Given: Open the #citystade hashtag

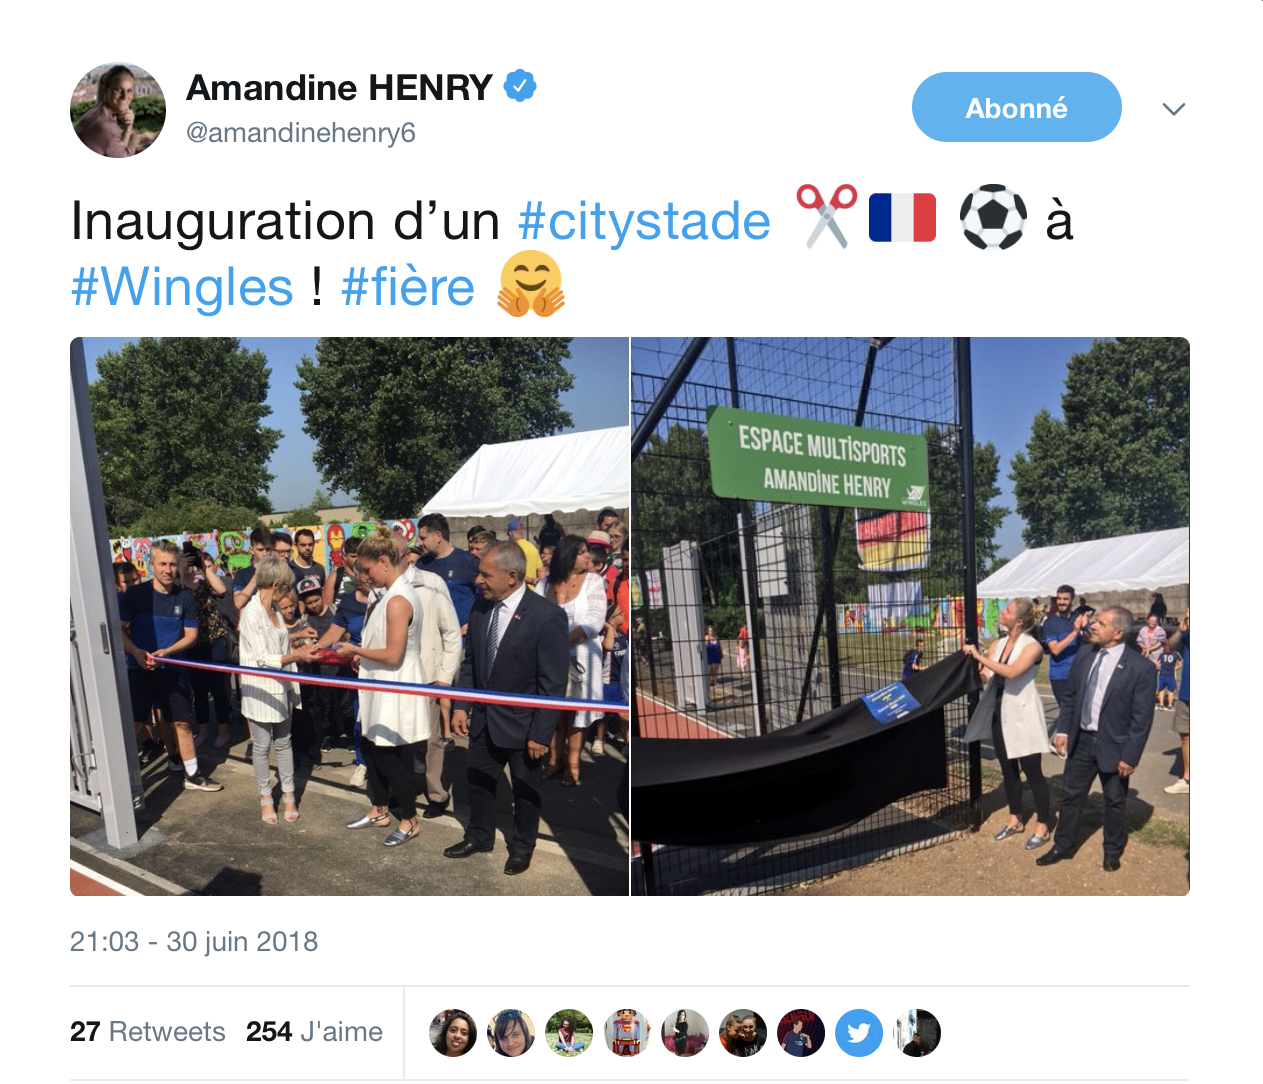Looking at the screenshot, I should click(645, 221).
